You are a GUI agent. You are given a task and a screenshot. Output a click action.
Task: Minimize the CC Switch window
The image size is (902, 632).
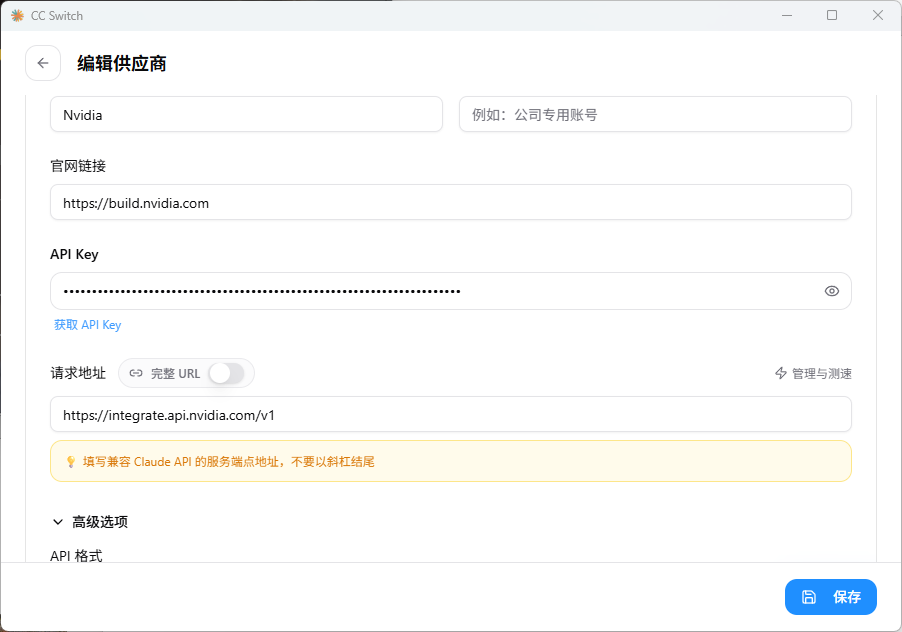[x=787, y=16]
